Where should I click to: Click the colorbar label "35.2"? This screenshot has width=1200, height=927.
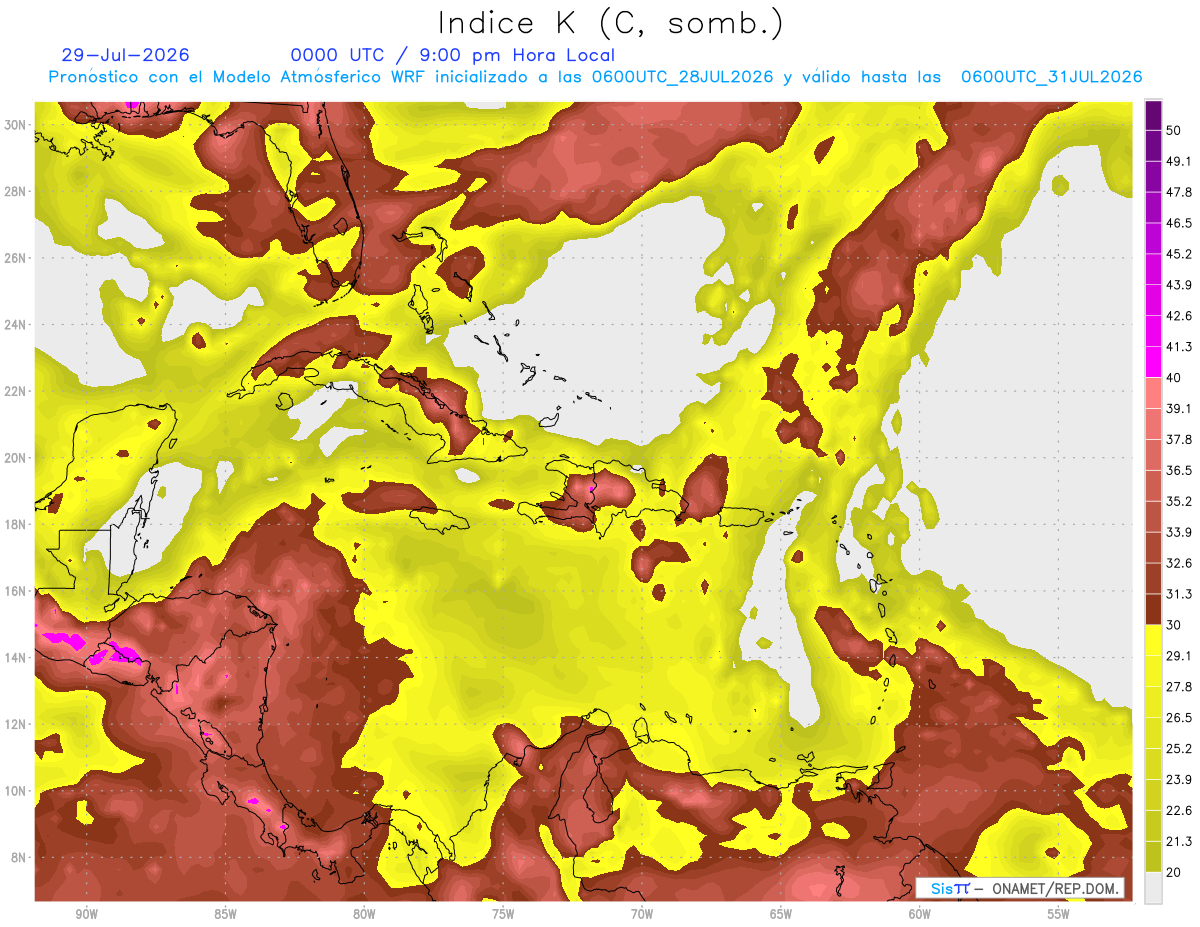[x=1178, y=501]
